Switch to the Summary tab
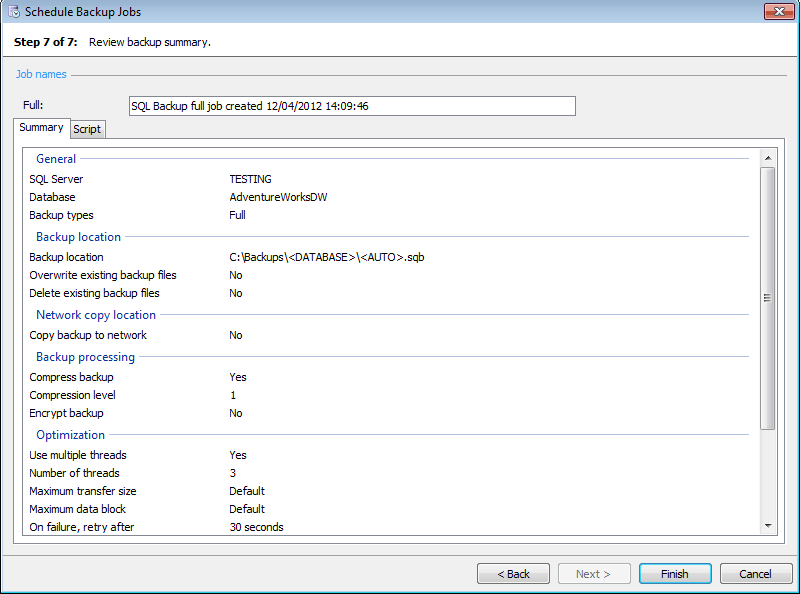Screen dimensions: 800x594 41,128
